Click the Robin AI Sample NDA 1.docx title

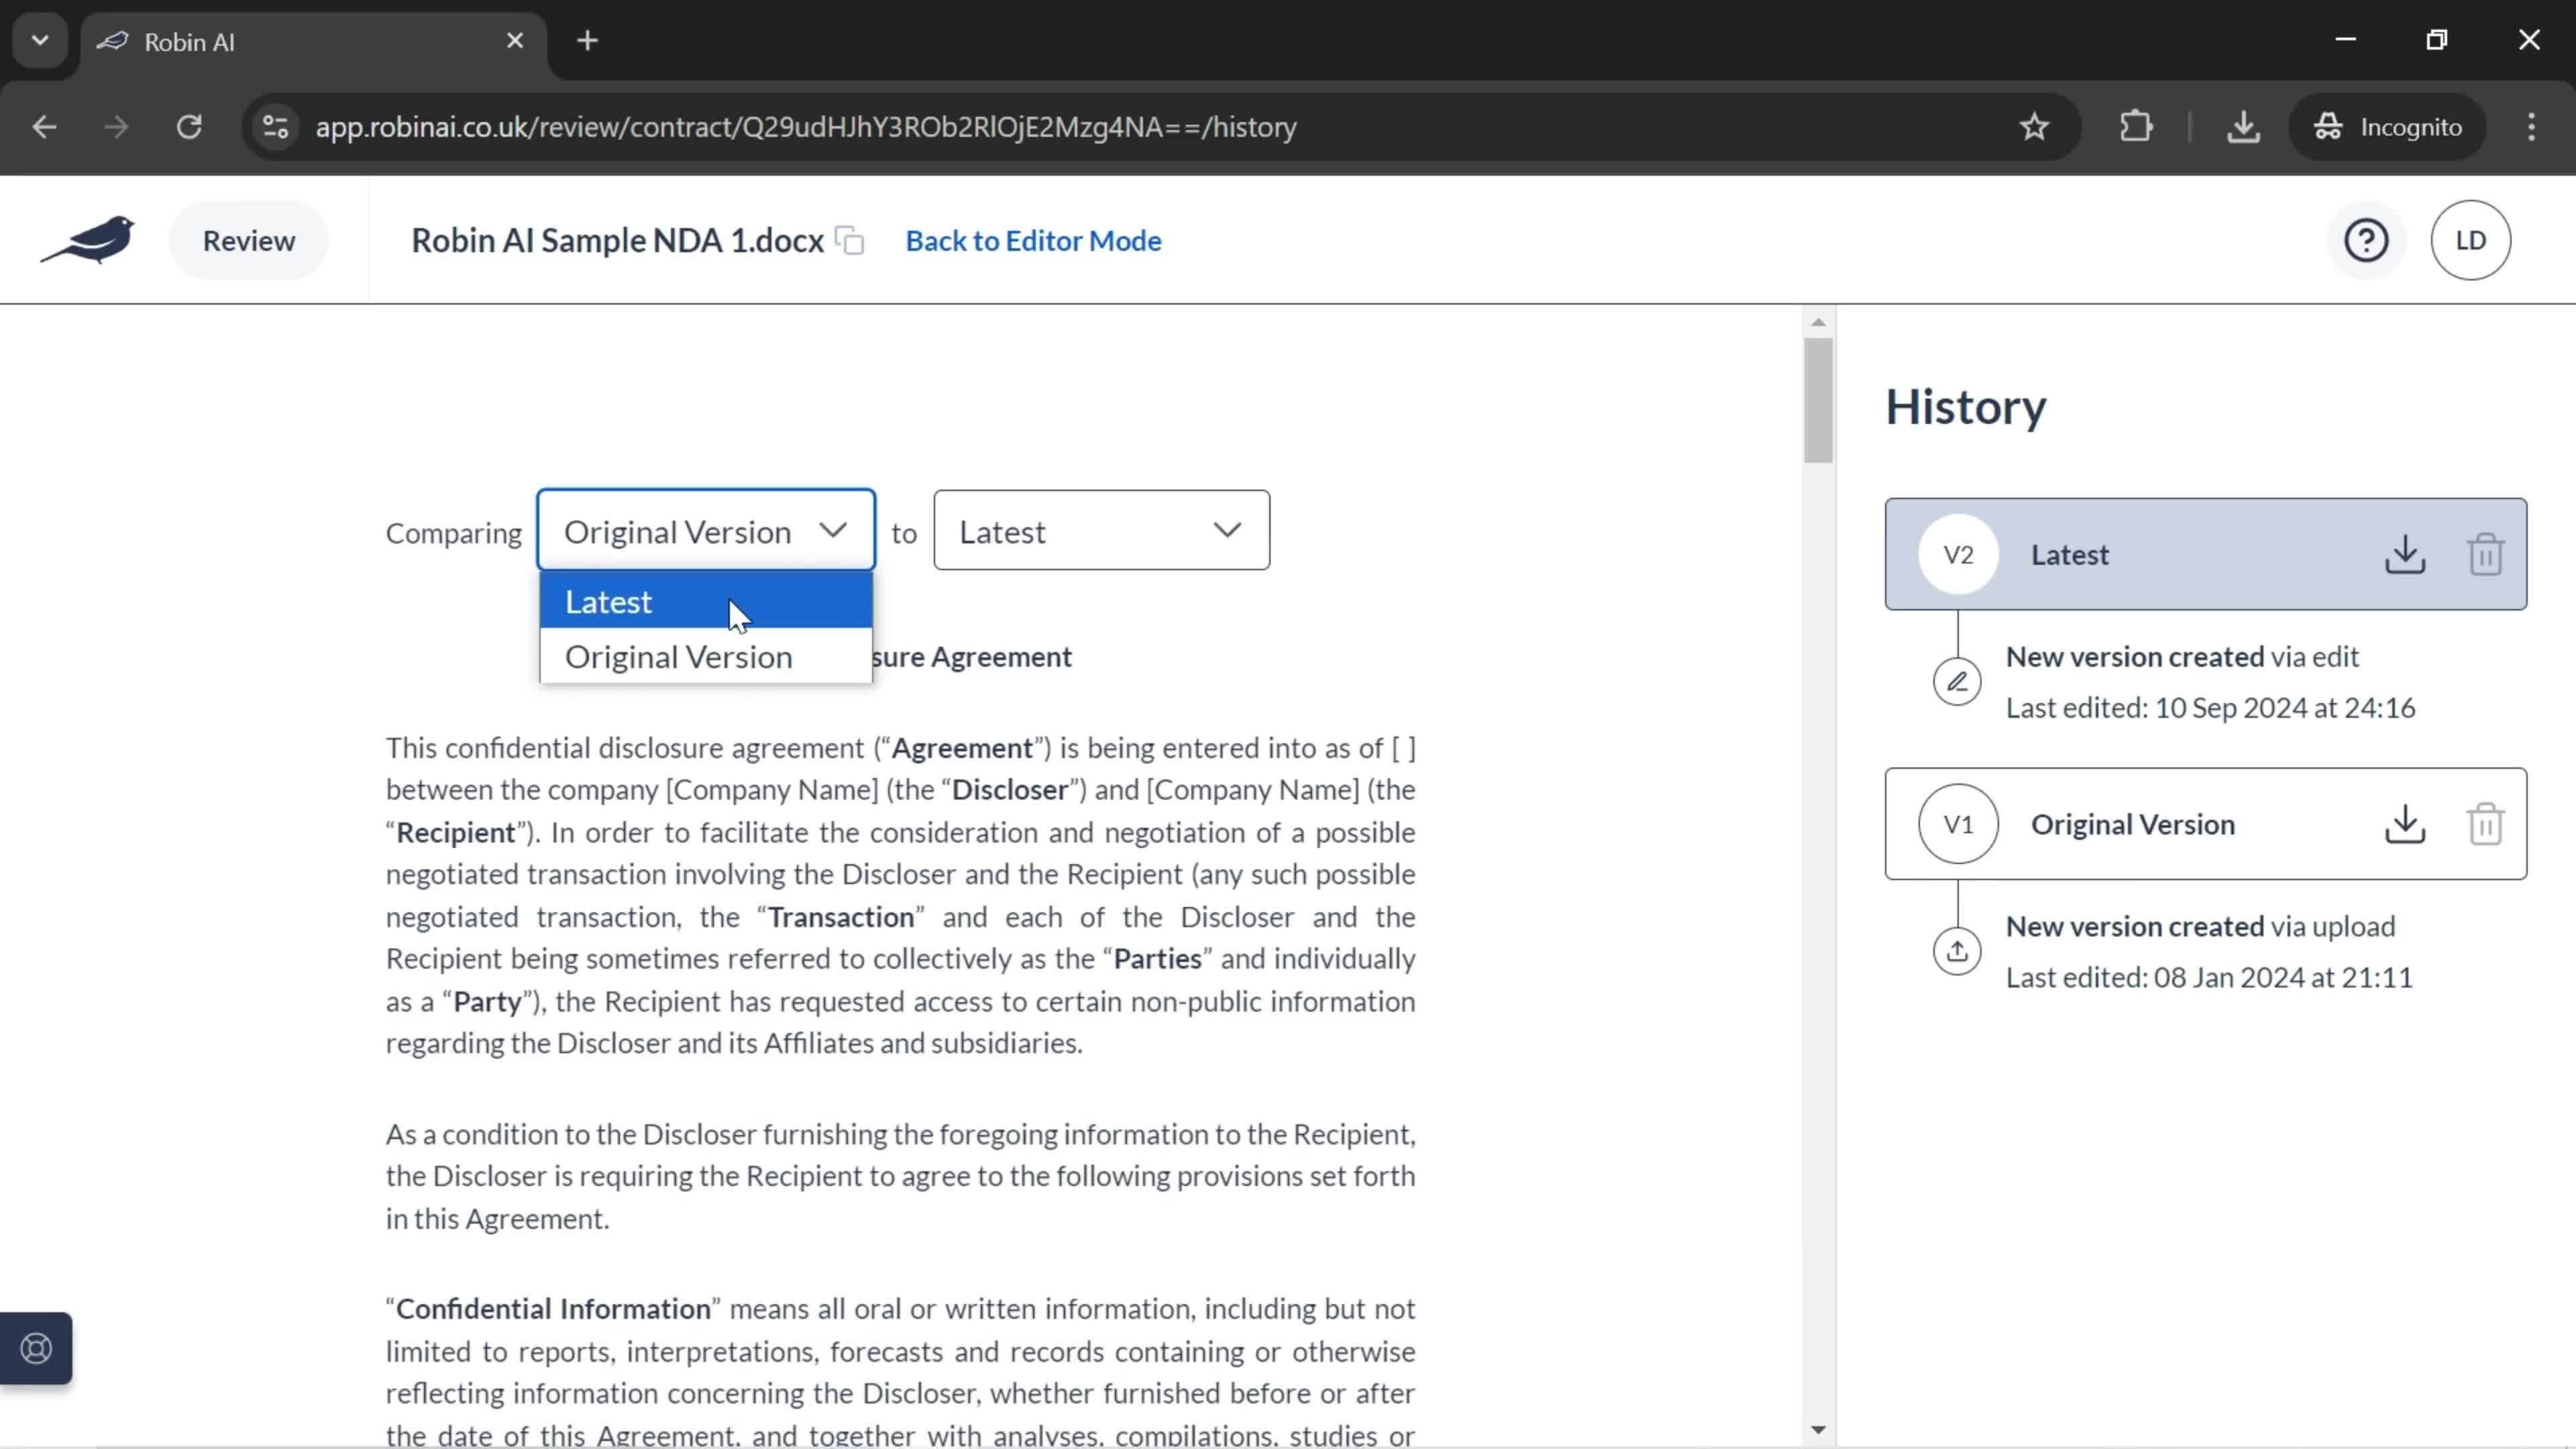click(x=617, y=241)
